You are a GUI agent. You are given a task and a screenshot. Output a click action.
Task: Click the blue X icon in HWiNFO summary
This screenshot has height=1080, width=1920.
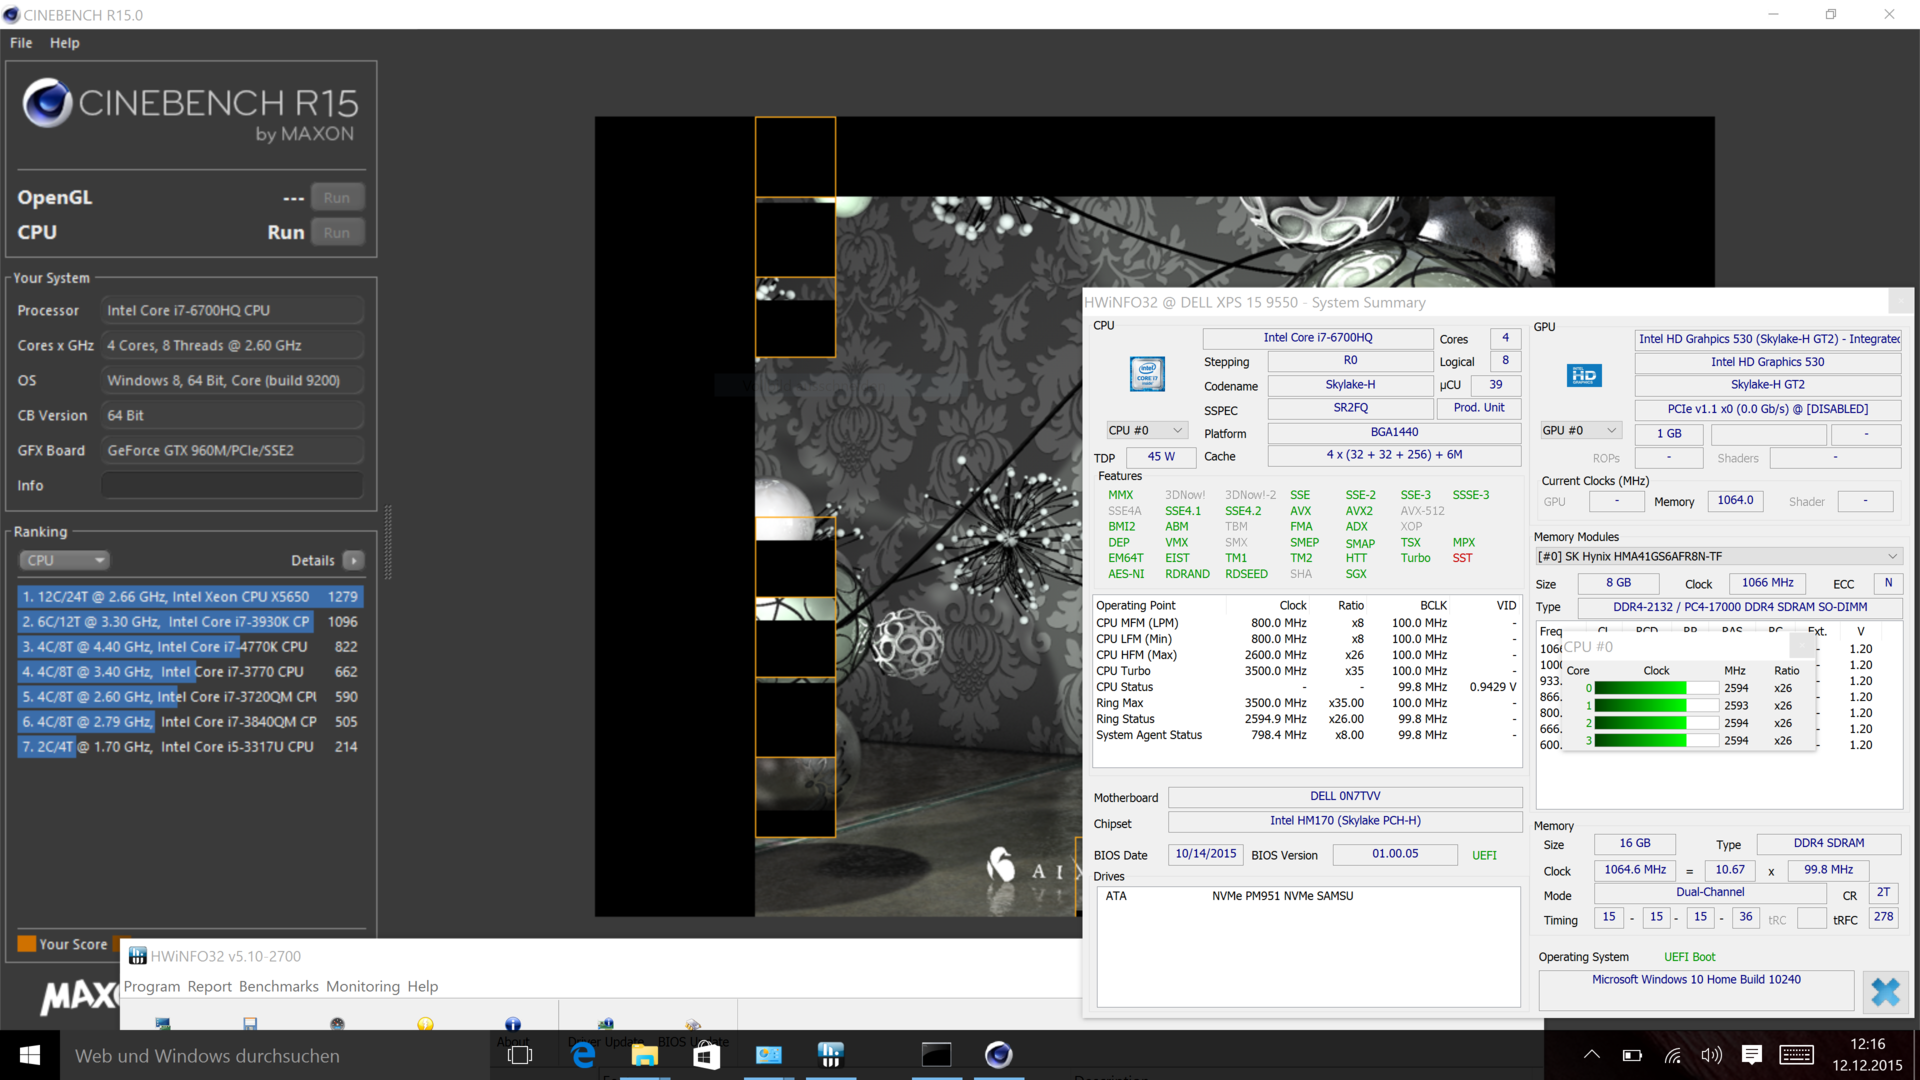click(1885, 991)
